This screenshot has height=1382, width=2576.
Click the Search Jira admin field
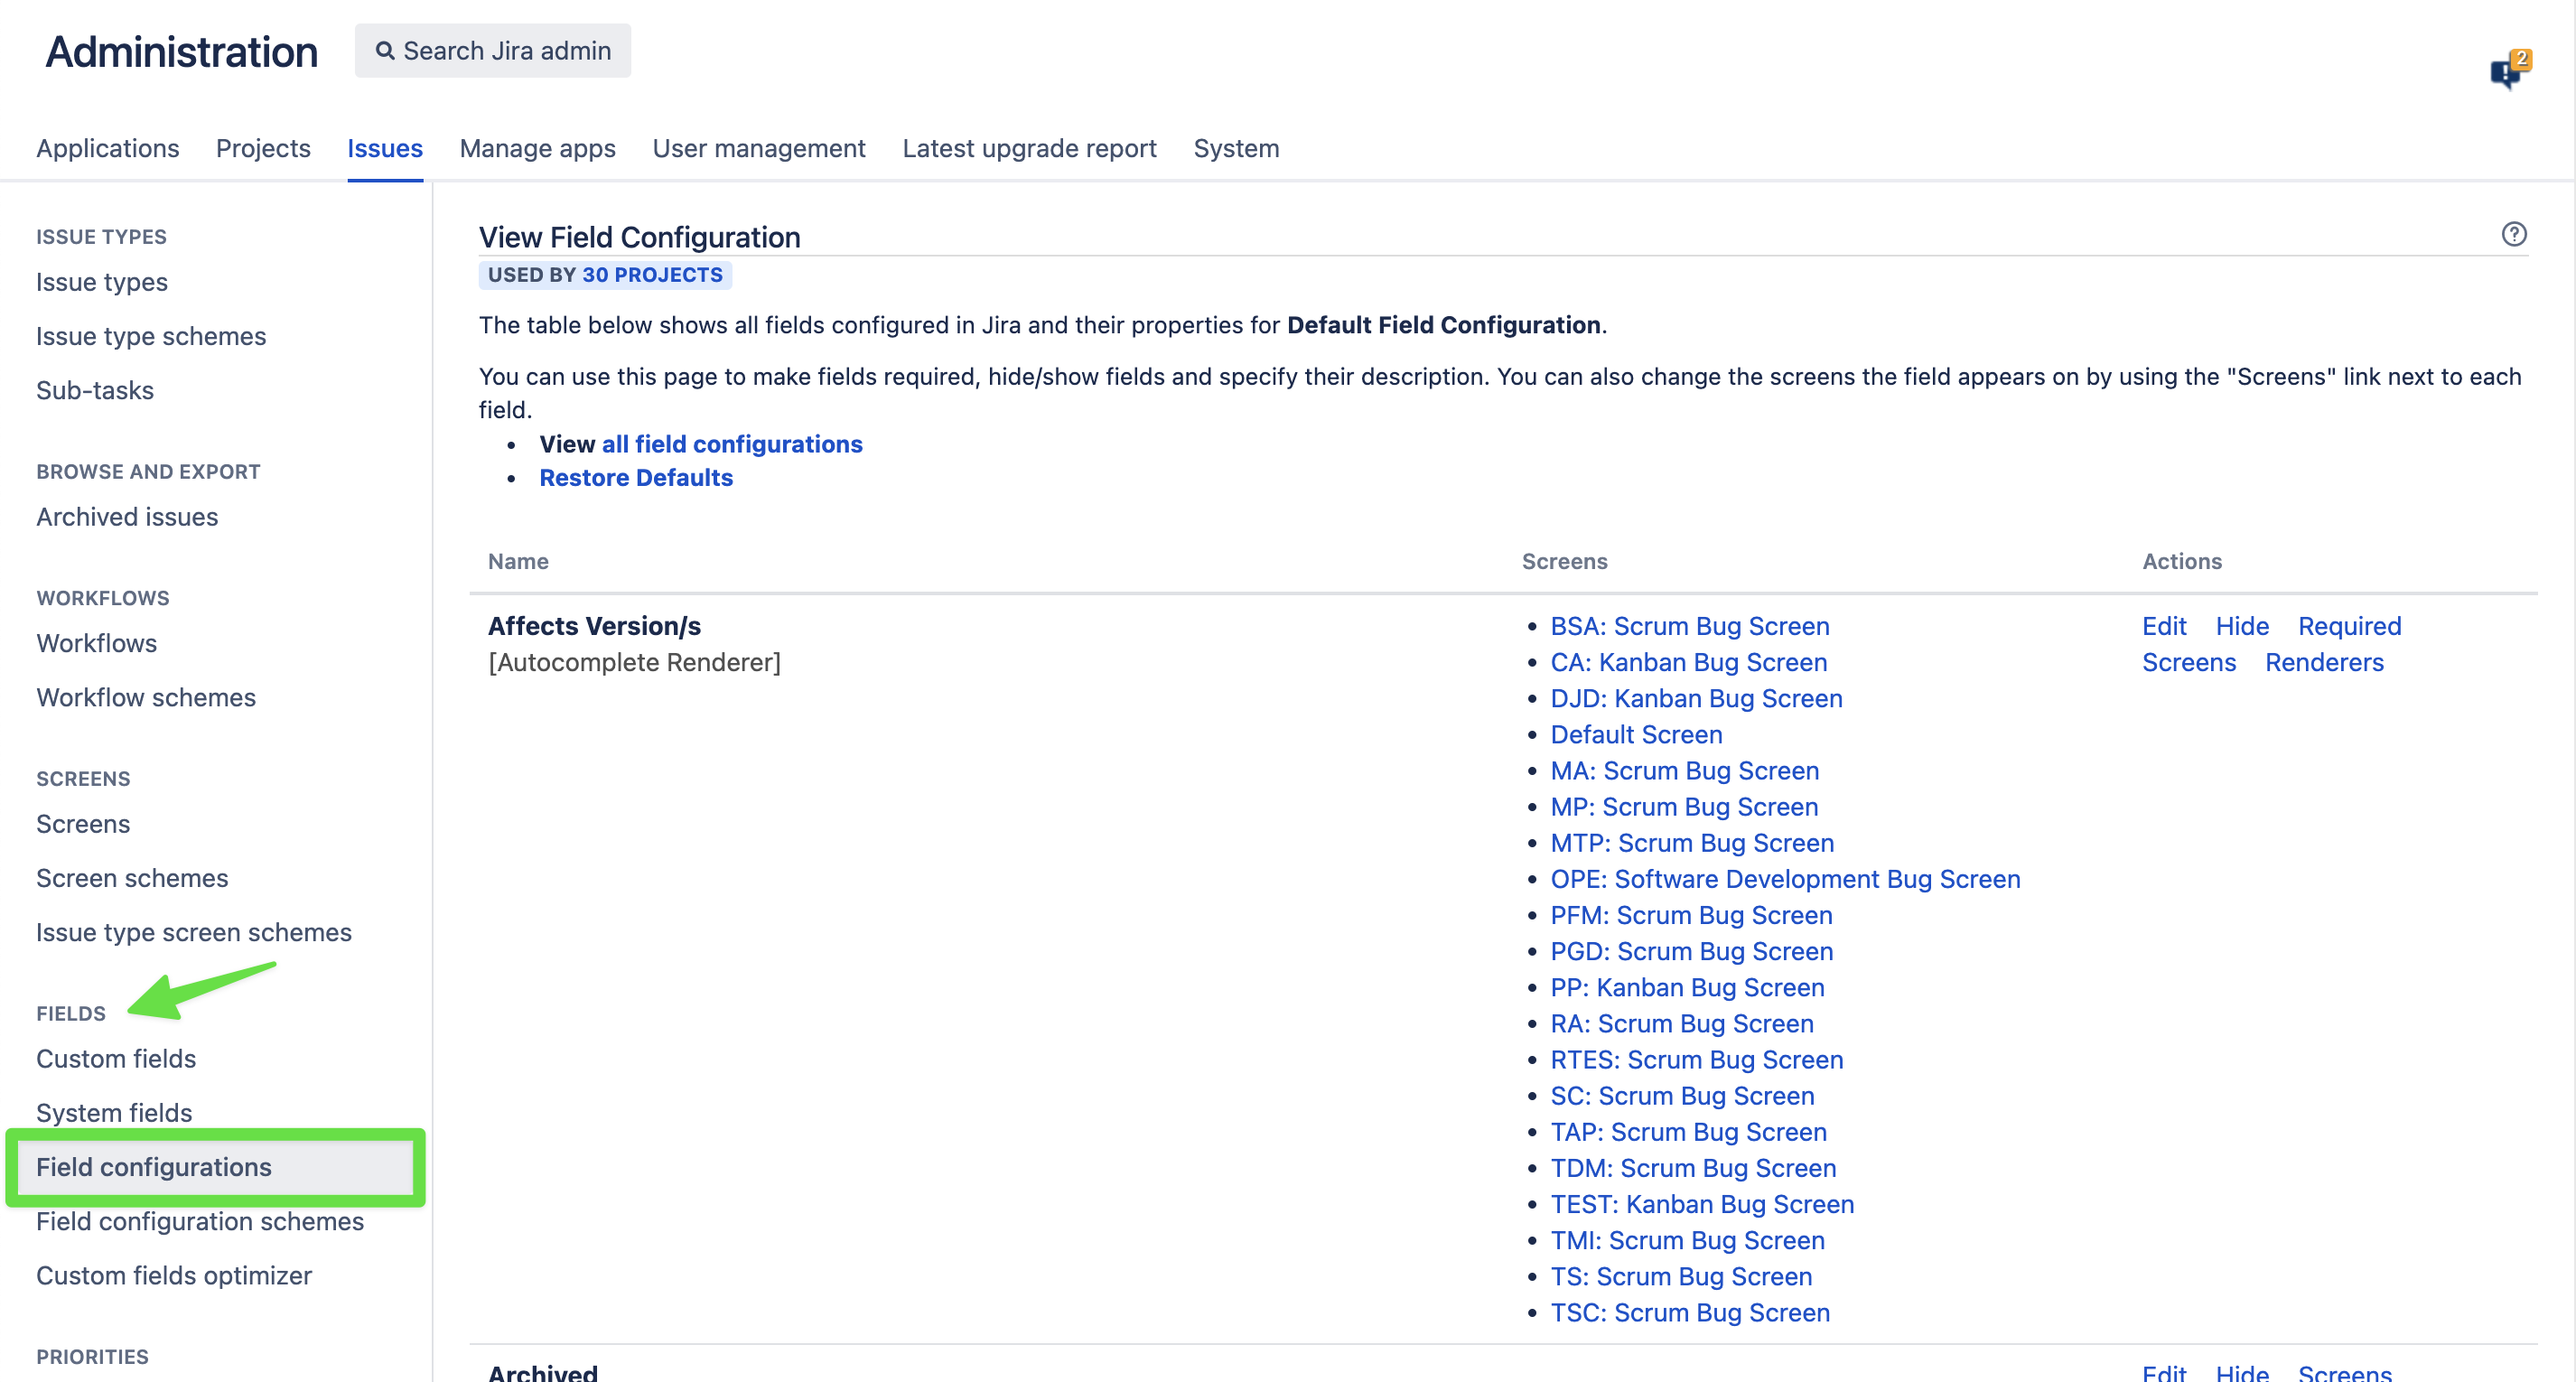pos(493,51)
